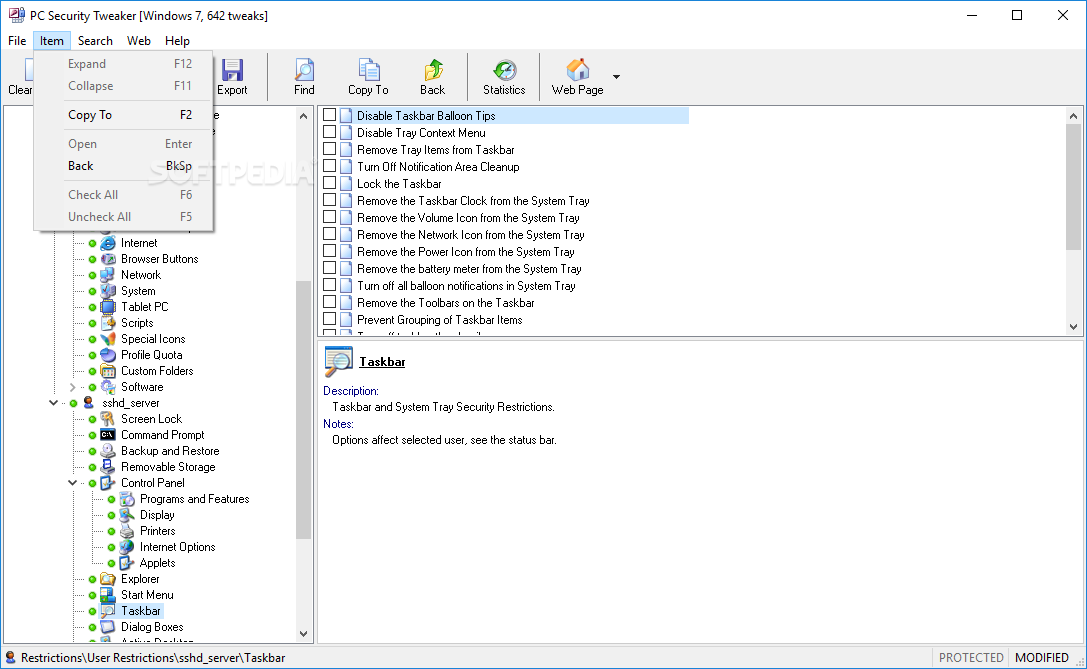Select the first System tree icon
Image resolution: width=1087 pixels, height=669 pixels.
point(108,291)
